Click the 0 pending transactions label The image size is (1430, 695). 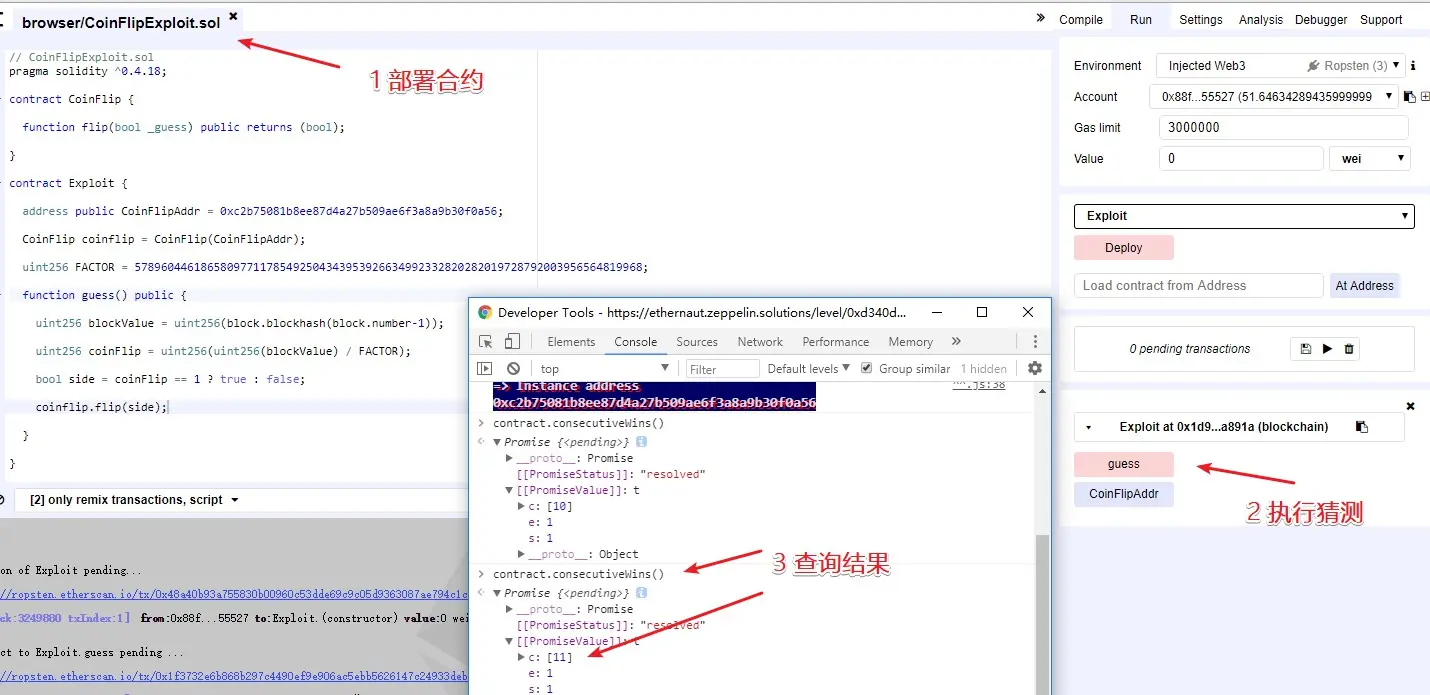click(x=1190, y=349)
